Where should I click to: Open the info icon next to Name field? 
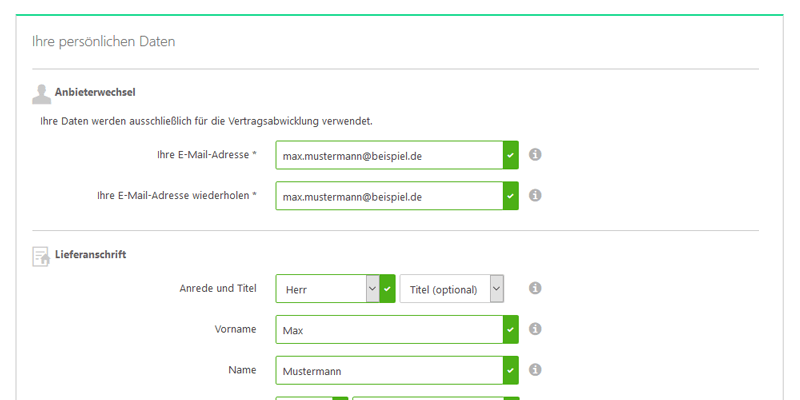[x=535, y=370]
